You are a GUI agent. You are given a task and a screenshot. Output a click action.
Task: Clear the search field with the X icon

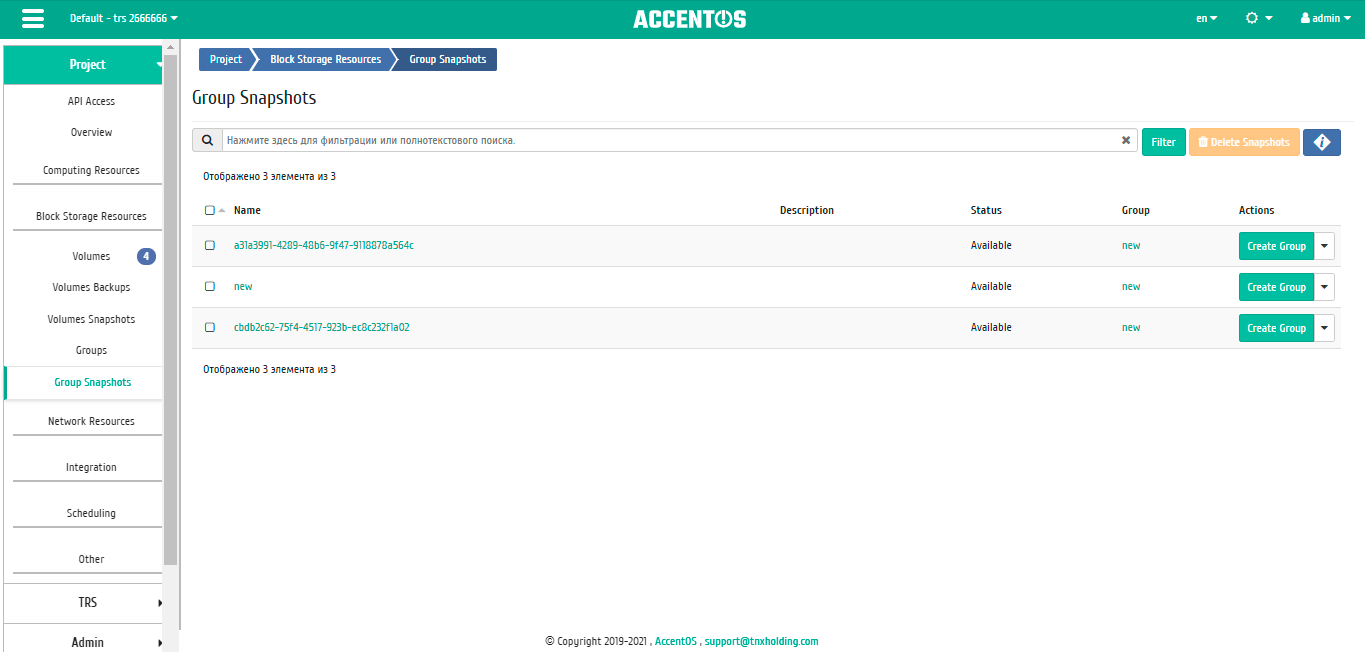click(x=1126, y=140)
